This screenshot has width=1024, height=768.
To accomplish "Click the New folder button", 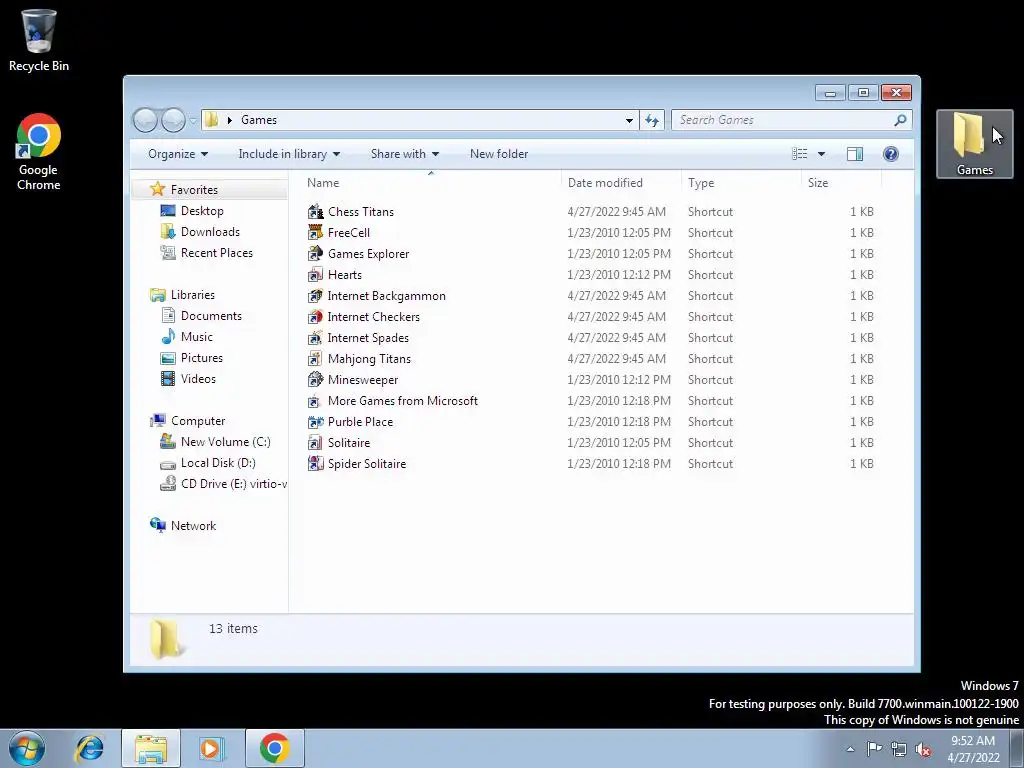I will [499, 153].
